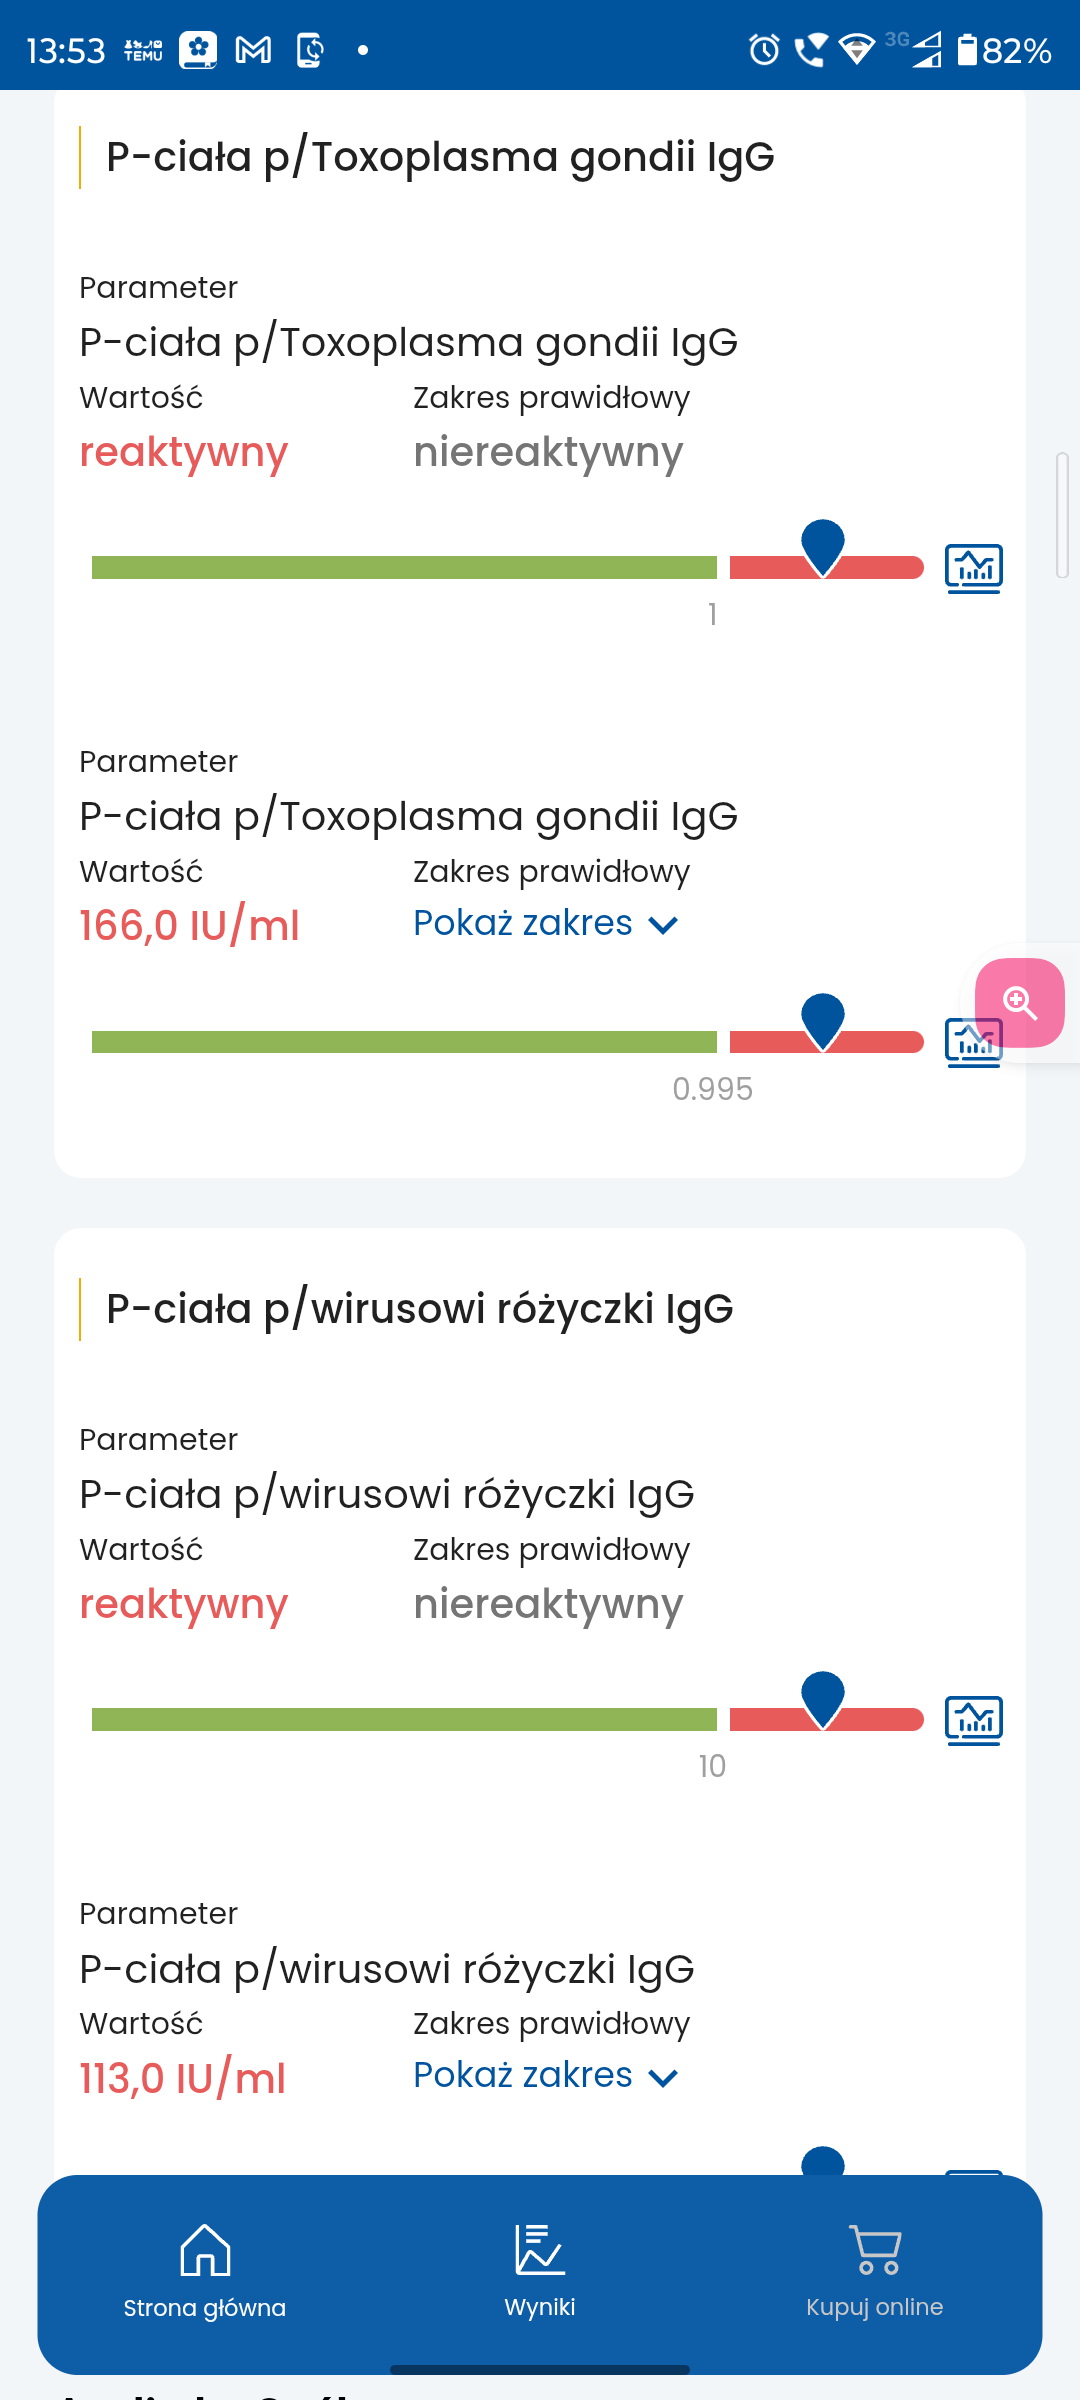
Task: Tap the Wi-Fi status icon
Action: [x=856, y=49]
